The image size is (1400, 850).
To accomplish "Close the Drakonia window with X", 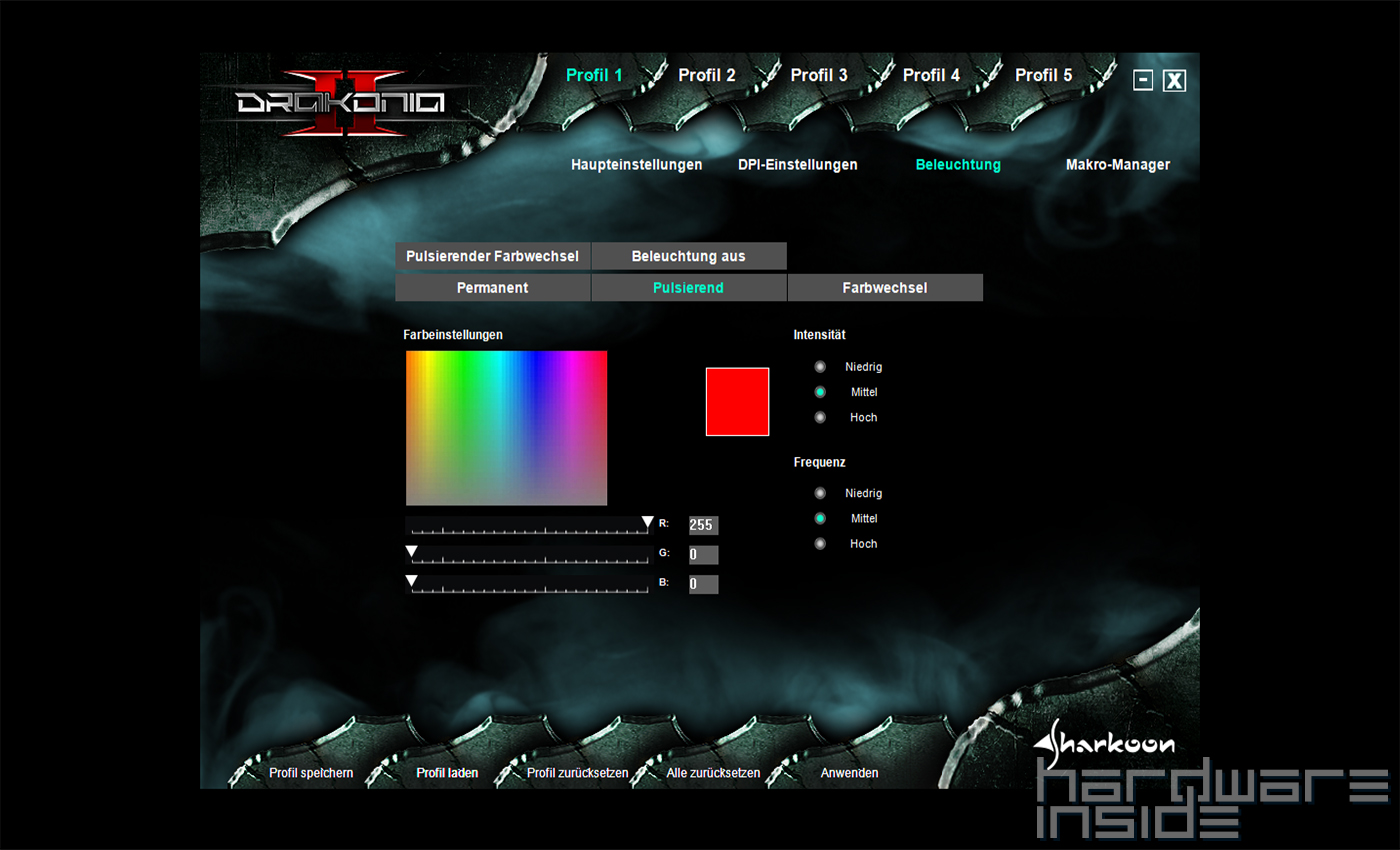I will (x=1175, y=81).
